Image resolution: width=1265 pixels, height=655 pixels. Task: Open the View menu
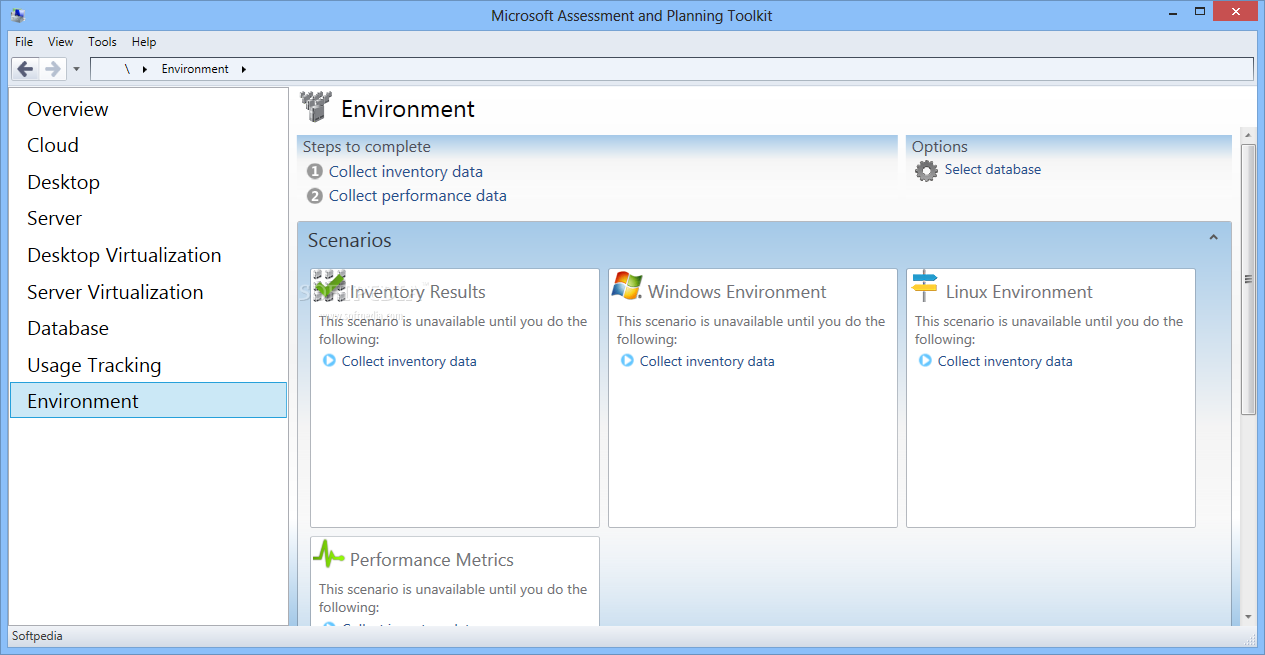[61, 42]
